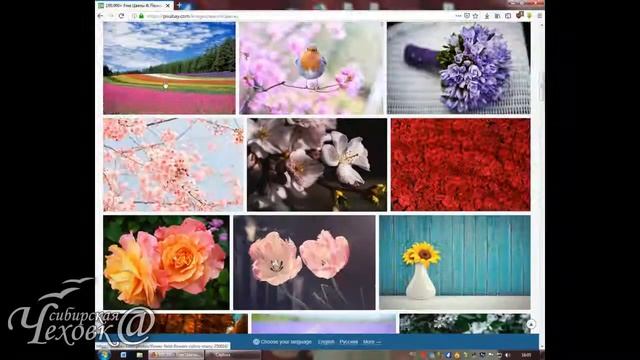640x360 pixels.
Task: Choose English language link
Action: 326,342
